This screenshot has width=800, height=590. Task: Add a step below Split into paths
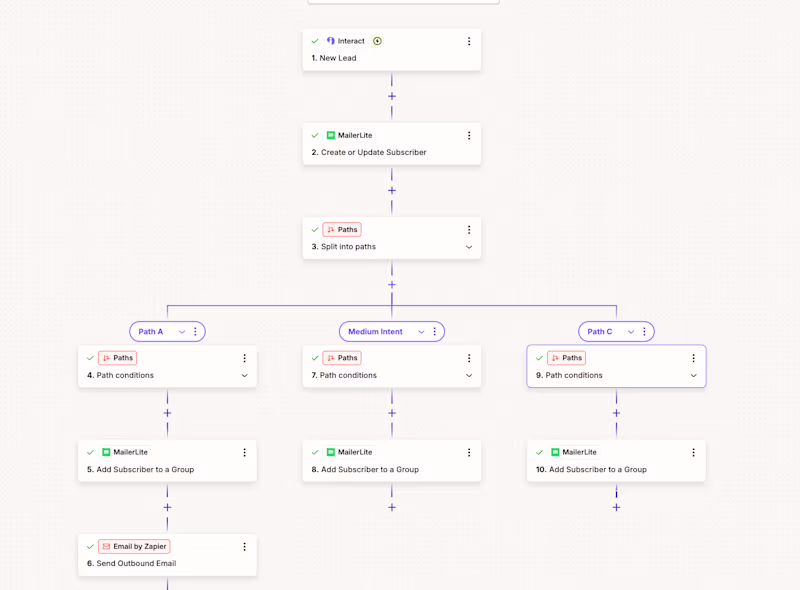392,285
